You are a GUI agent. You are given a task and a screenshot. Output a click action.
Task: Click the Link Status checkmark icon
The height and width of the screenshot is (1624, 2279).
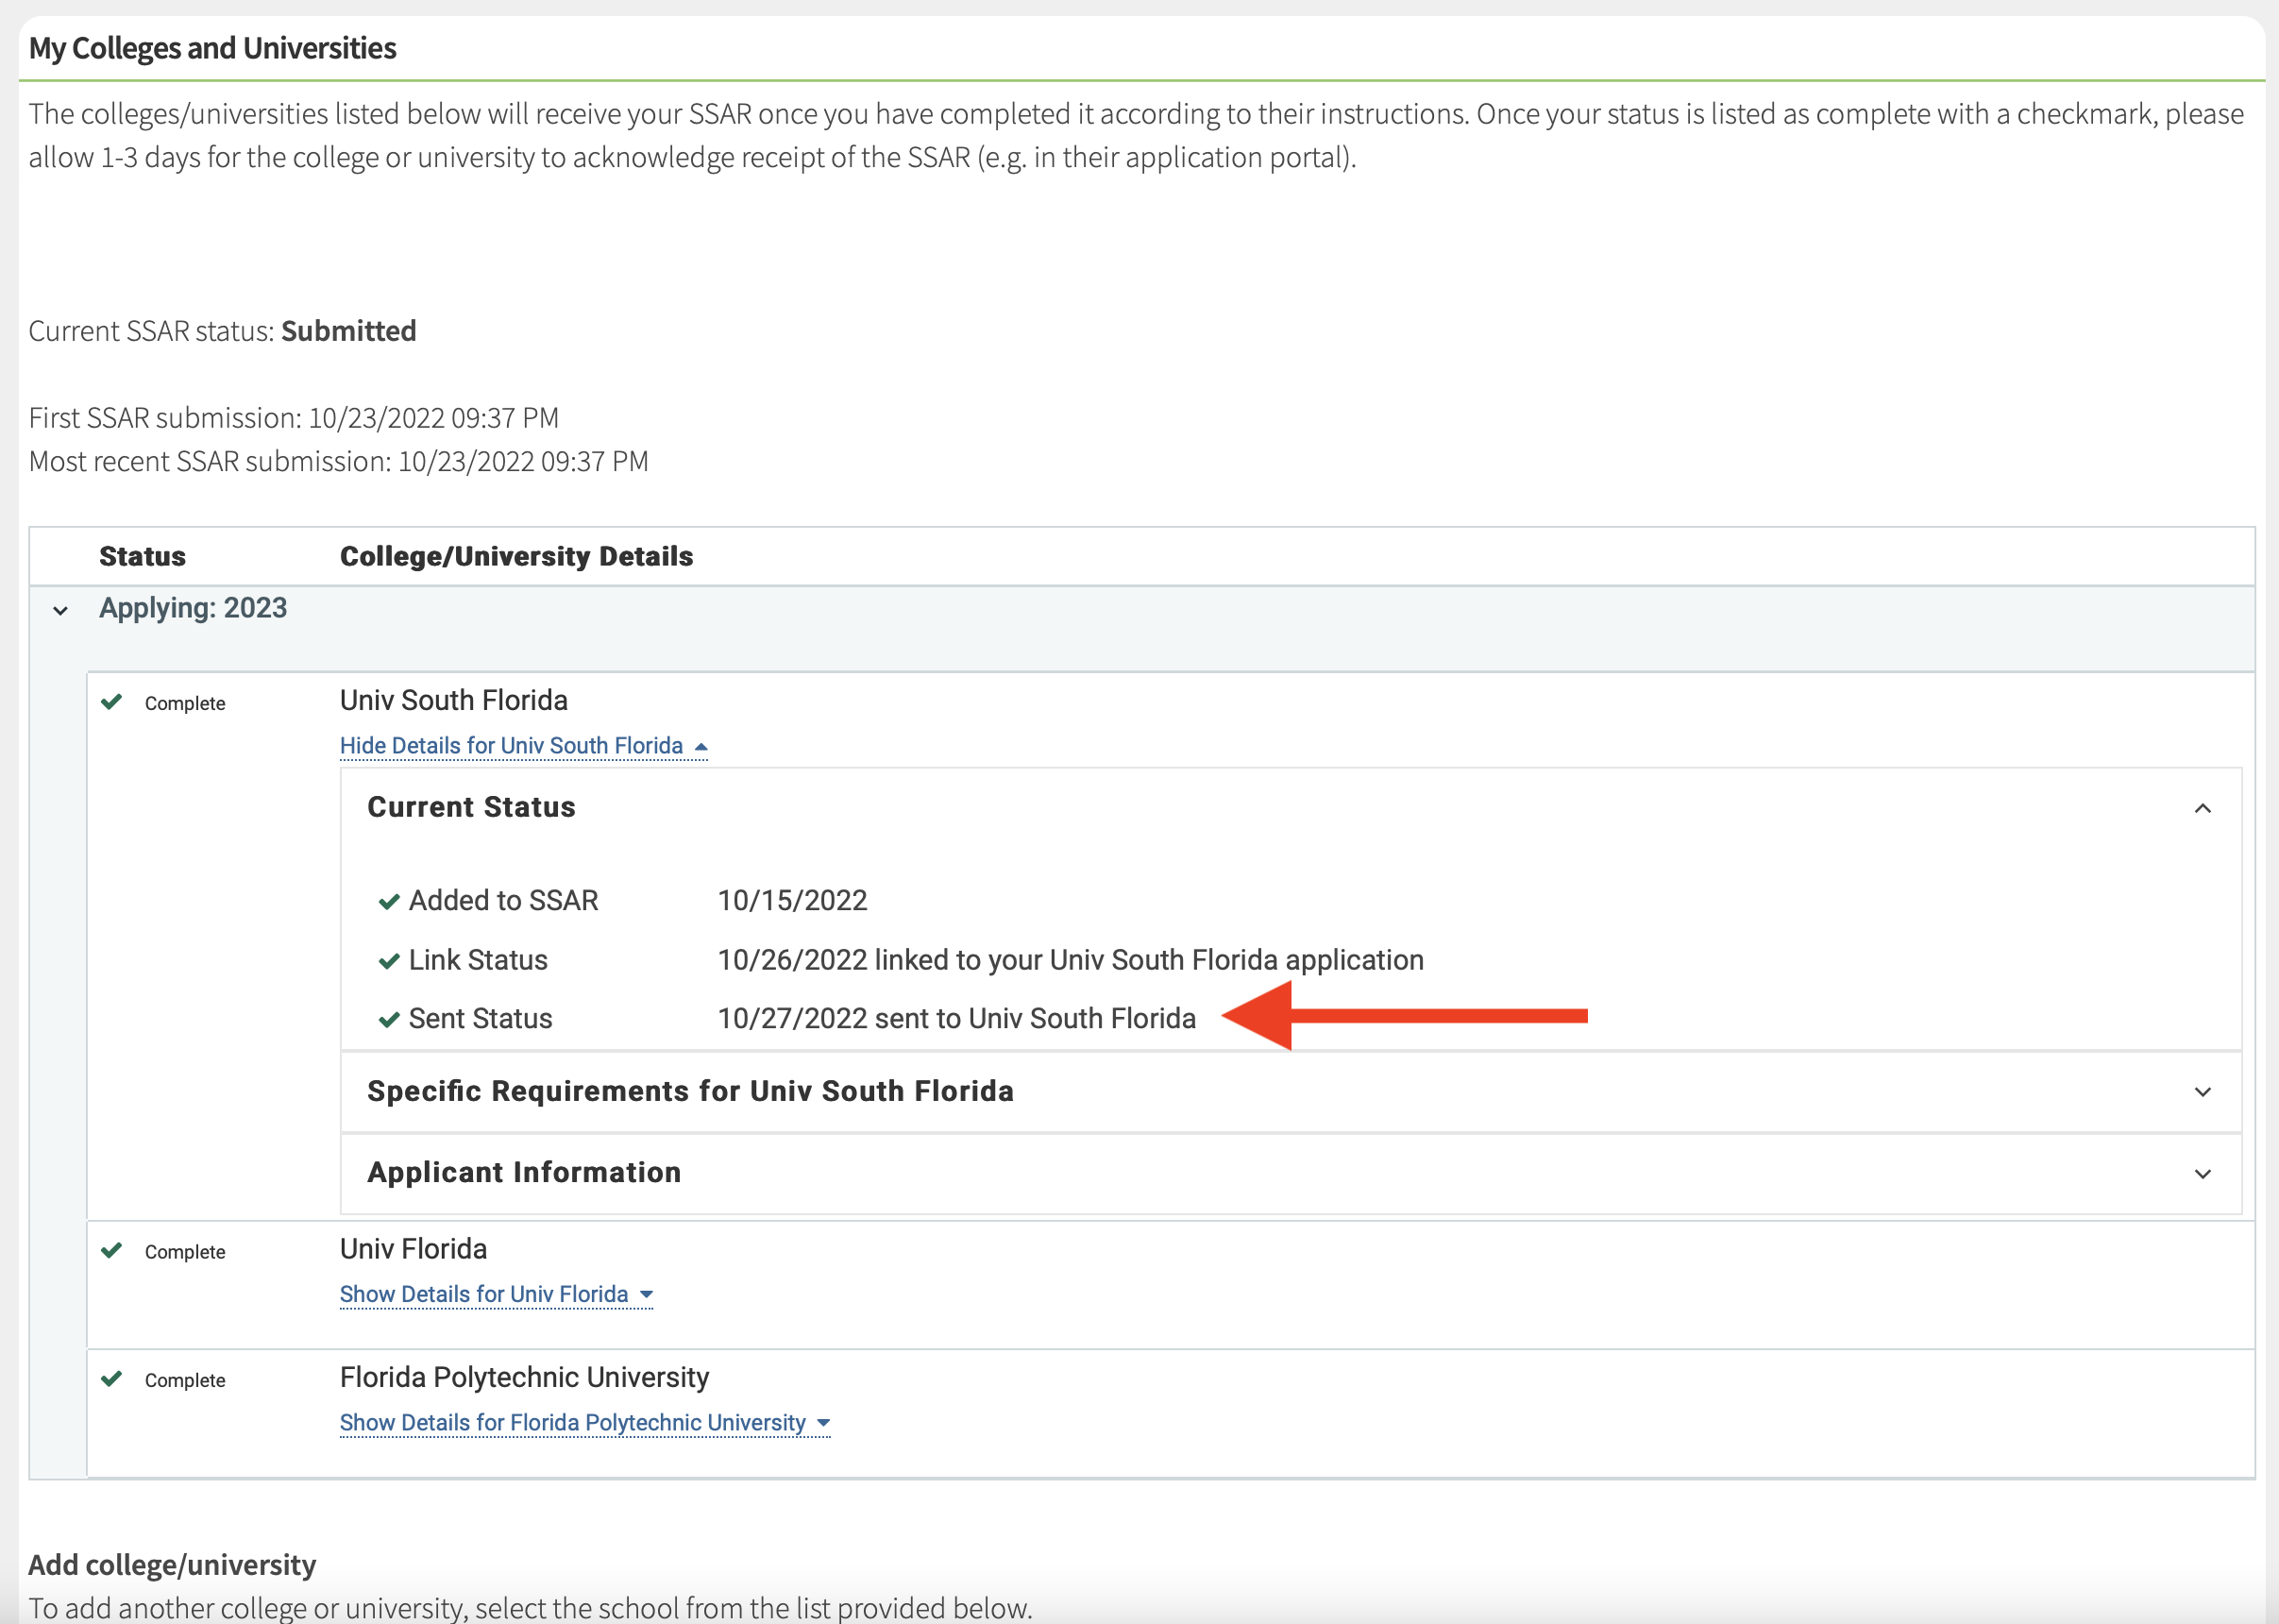coord(389,961)
